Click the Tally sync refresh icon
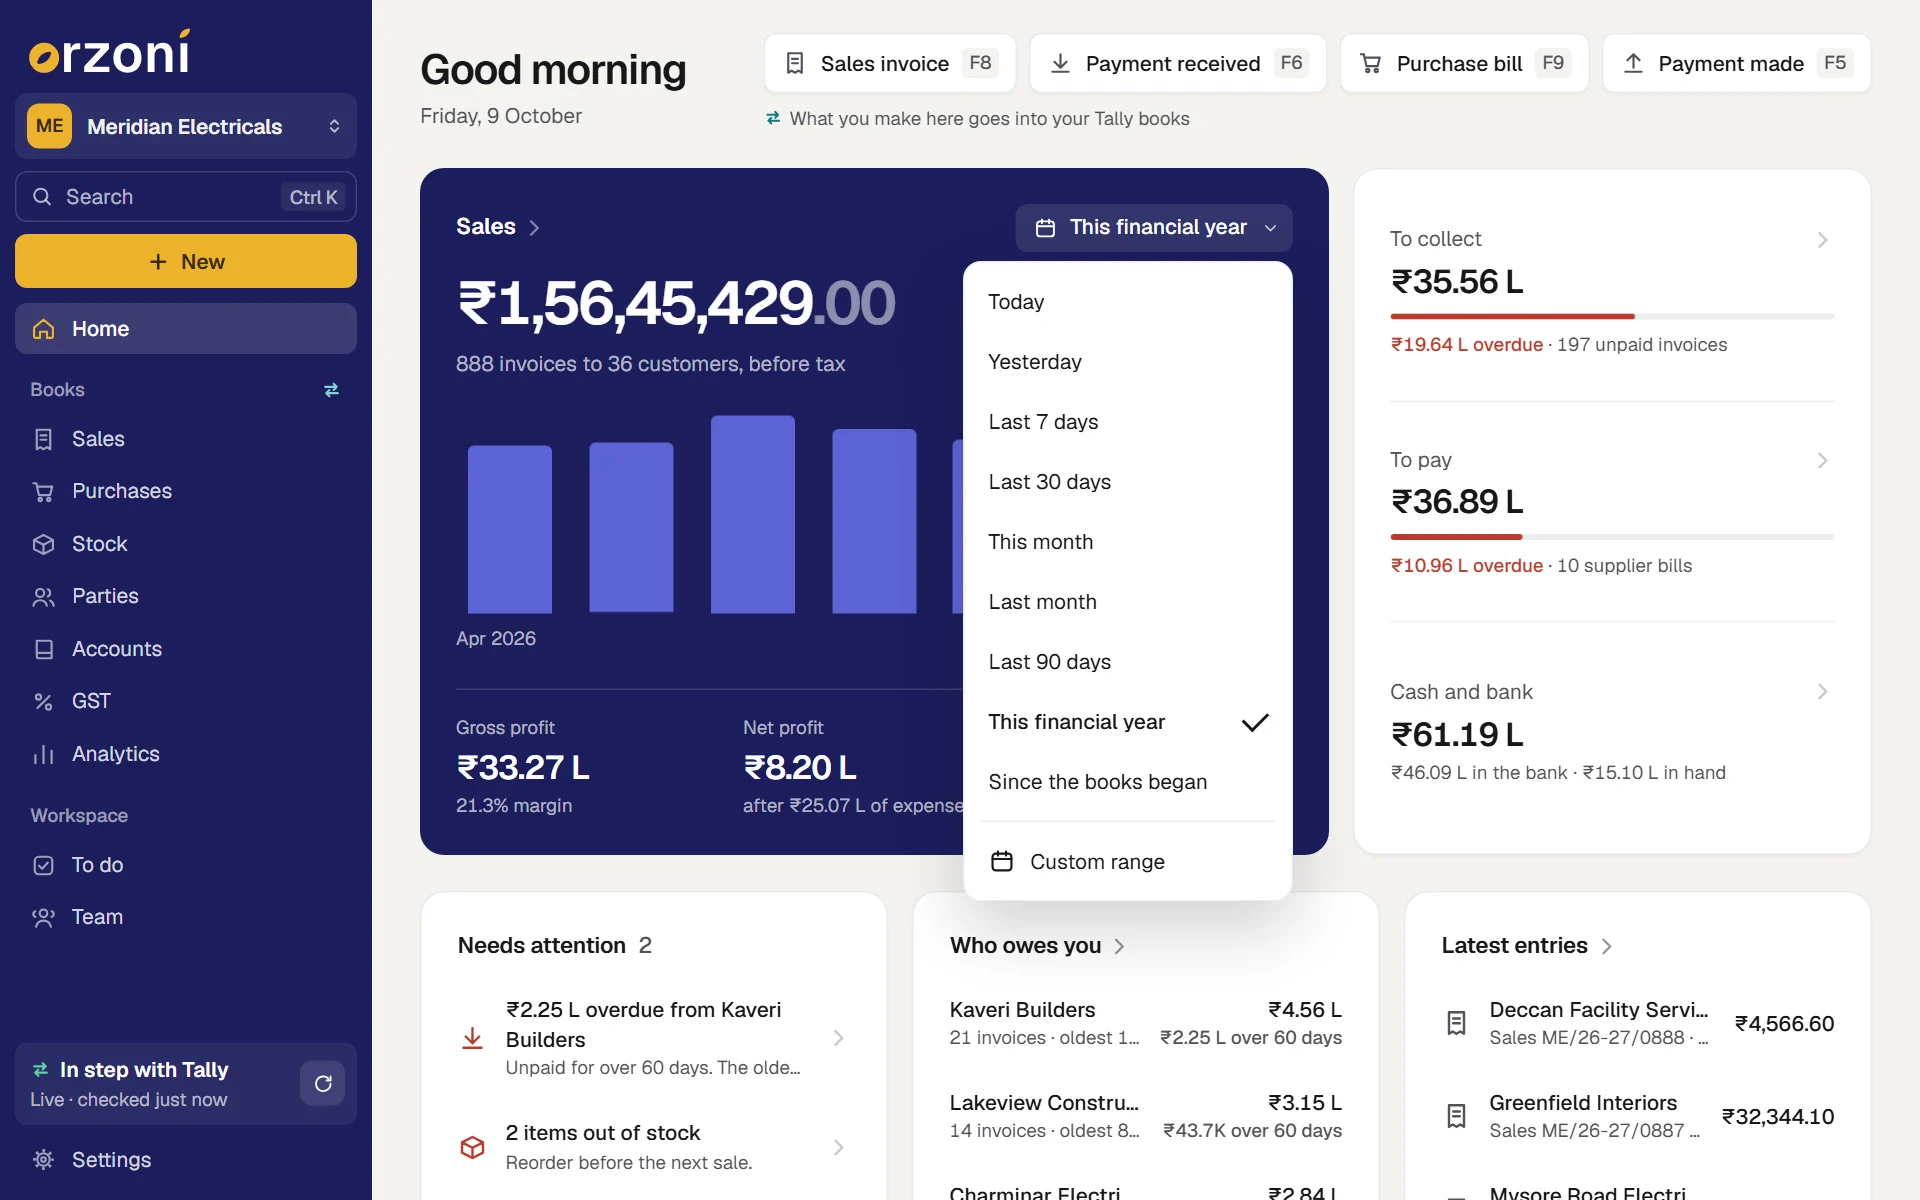The height and width of the screenshot is (1200, 1920). pos(323,1084)
